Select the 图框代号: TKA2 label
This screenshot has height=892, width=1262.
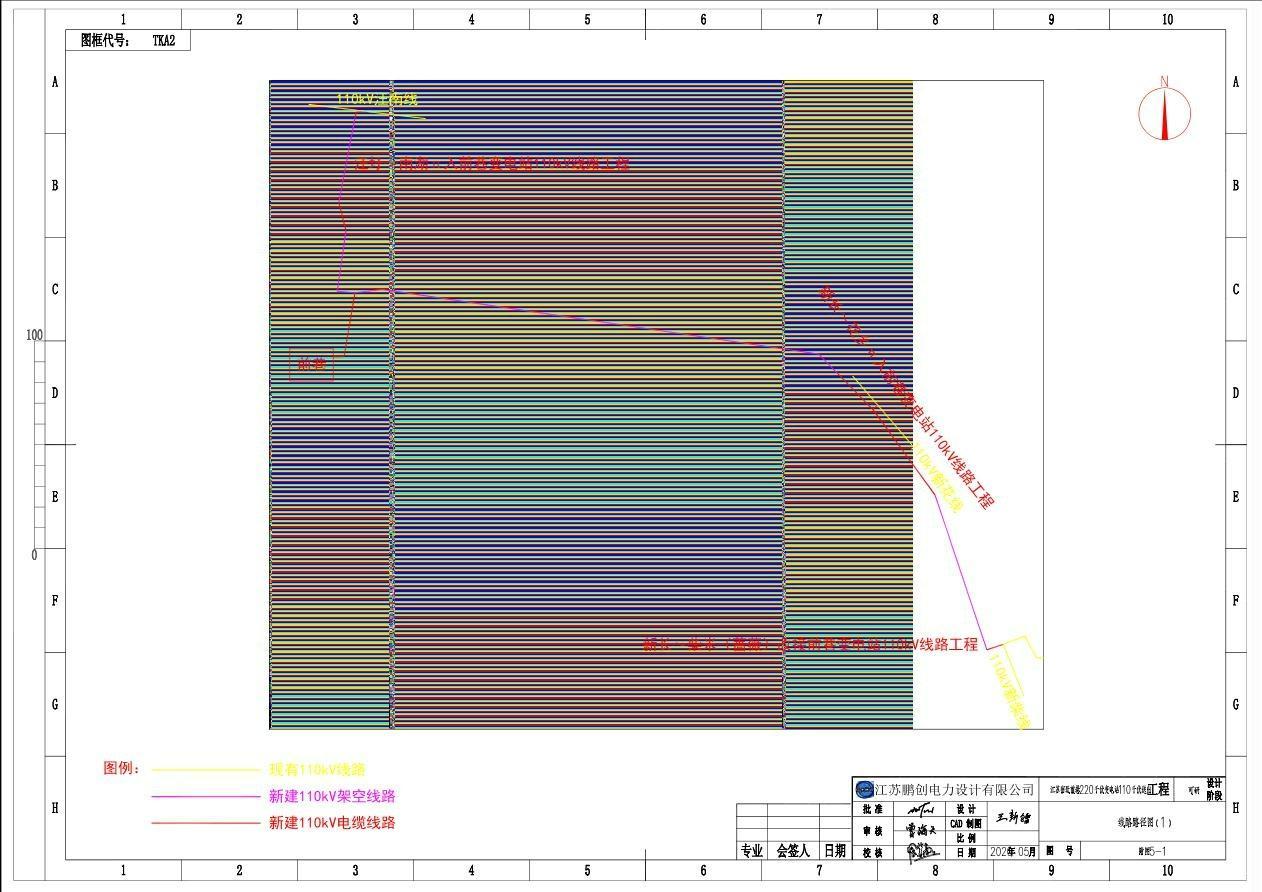coord(128,40)
